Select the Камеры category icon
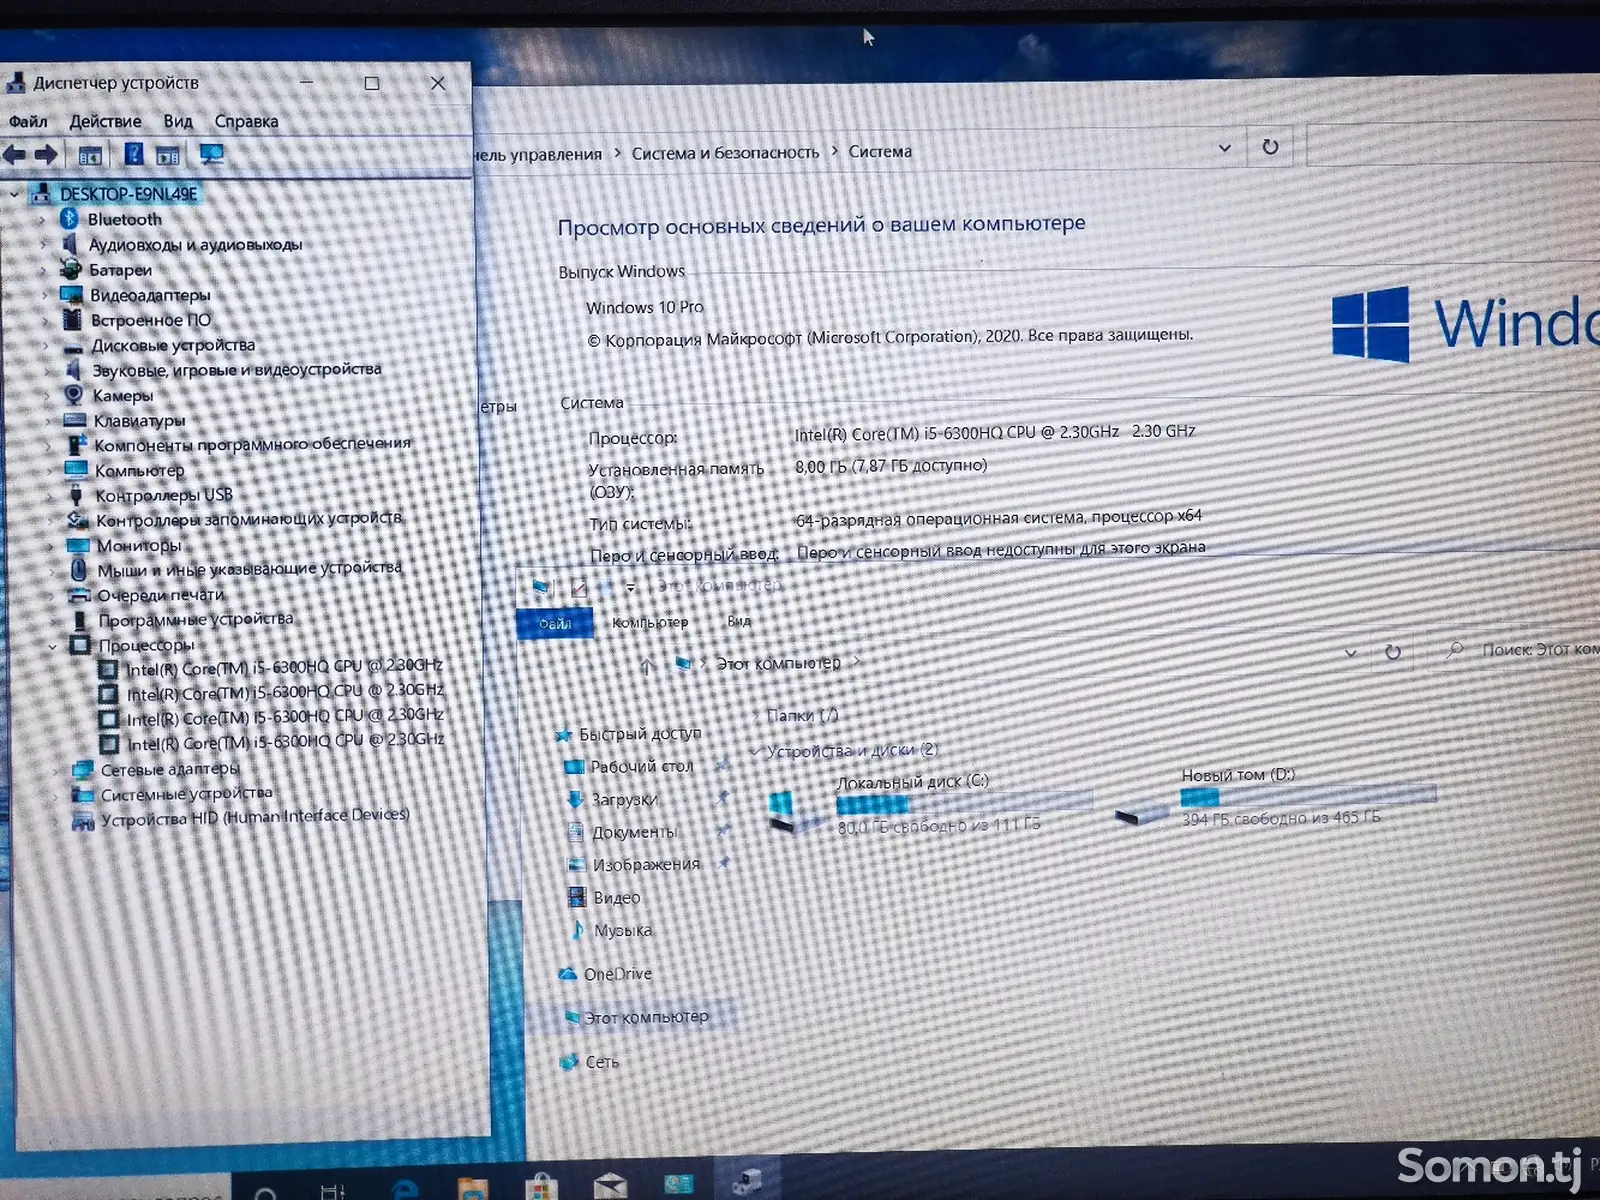This screenshot has height=1200, width=1600. pyautogui.click(x=73, y=395)
